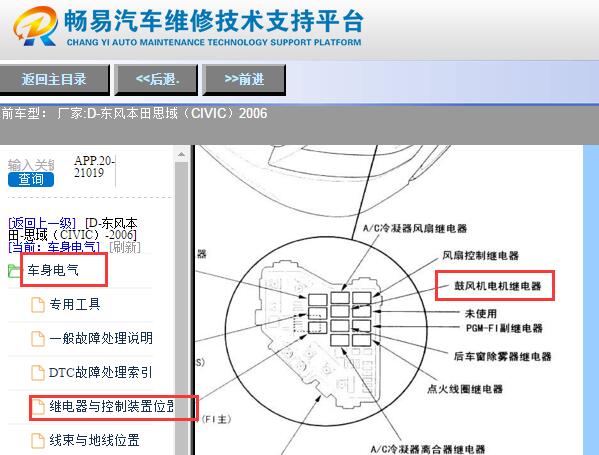
Task: Click 返回主目录 button
Action: tap(54, 79)
